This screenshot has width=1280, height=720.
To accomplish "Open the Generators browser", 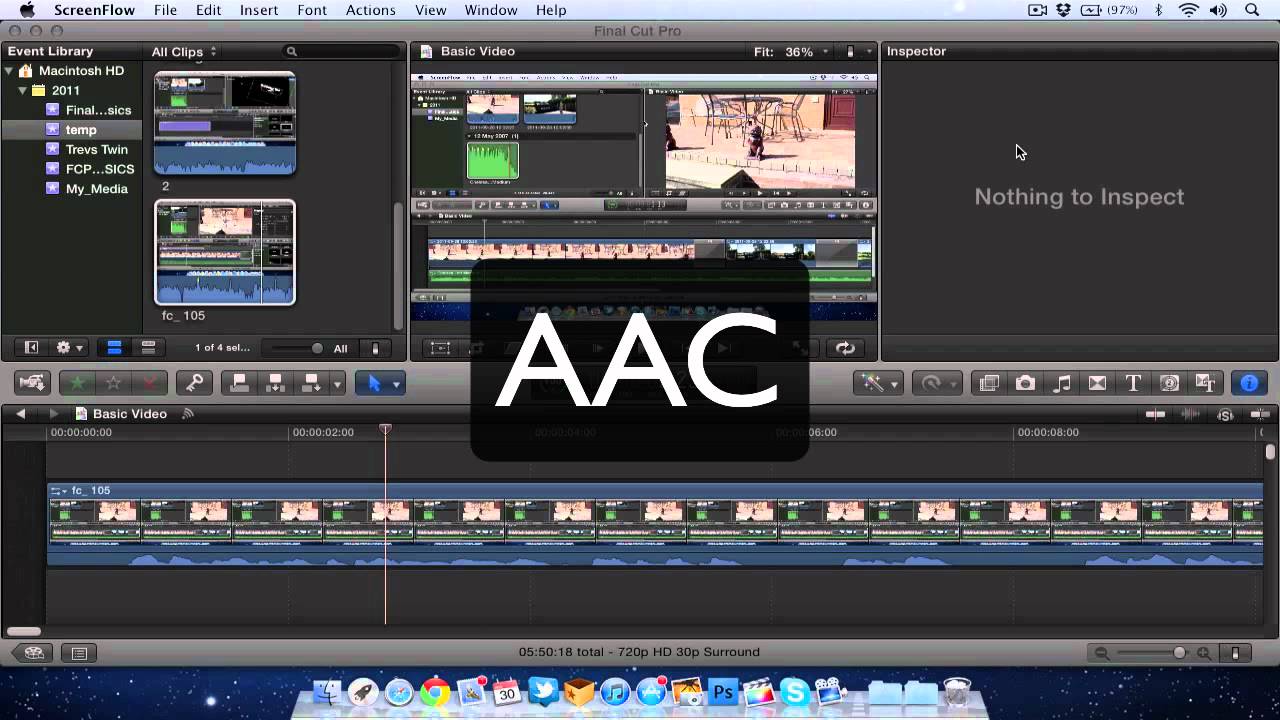I will click(1169, 382).
